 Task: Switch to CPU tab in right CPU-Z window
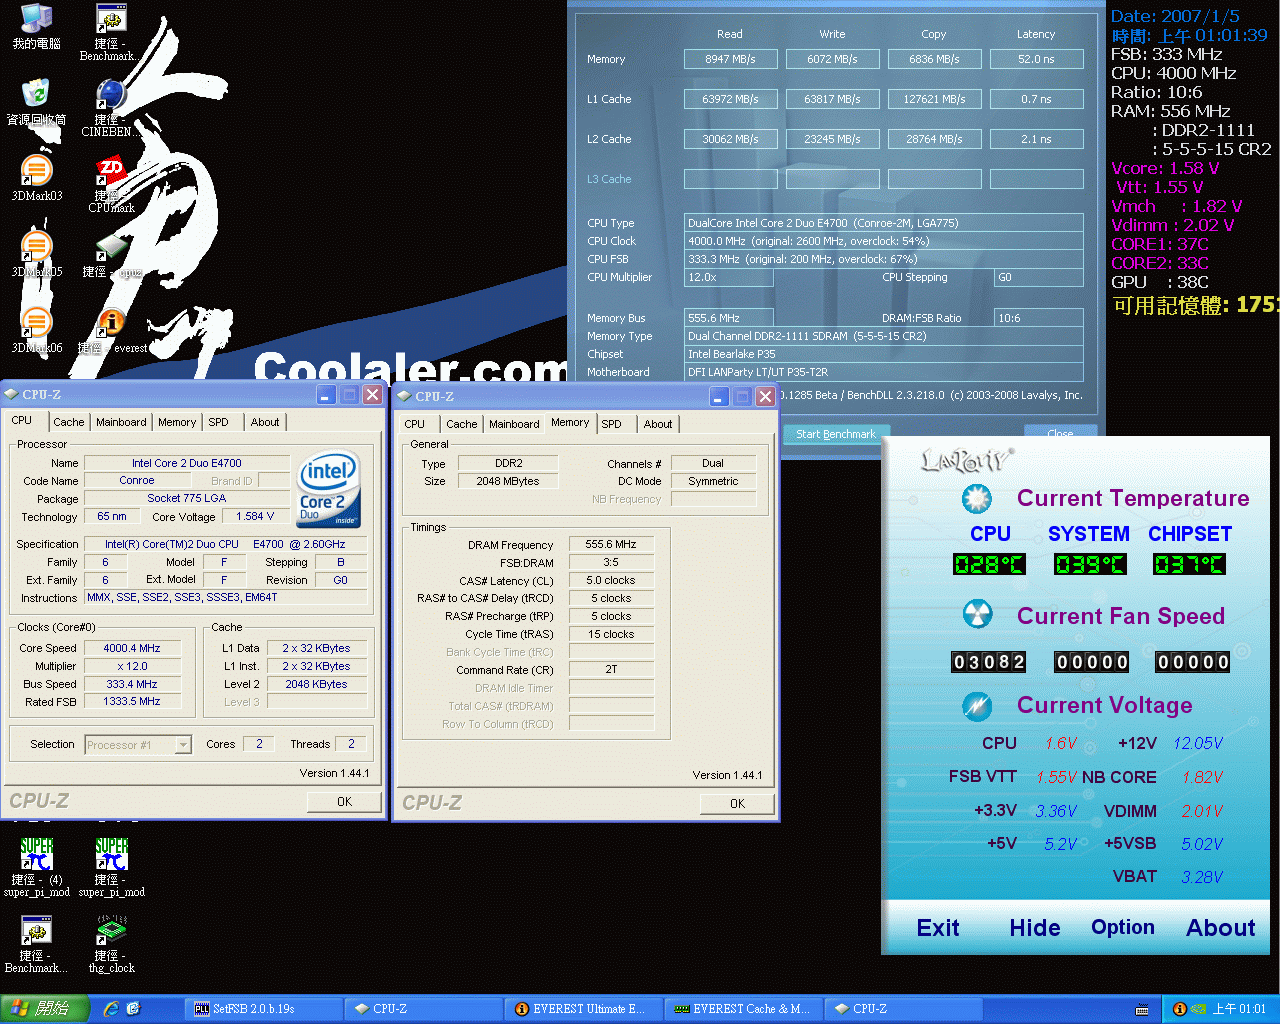pos(414,424)
